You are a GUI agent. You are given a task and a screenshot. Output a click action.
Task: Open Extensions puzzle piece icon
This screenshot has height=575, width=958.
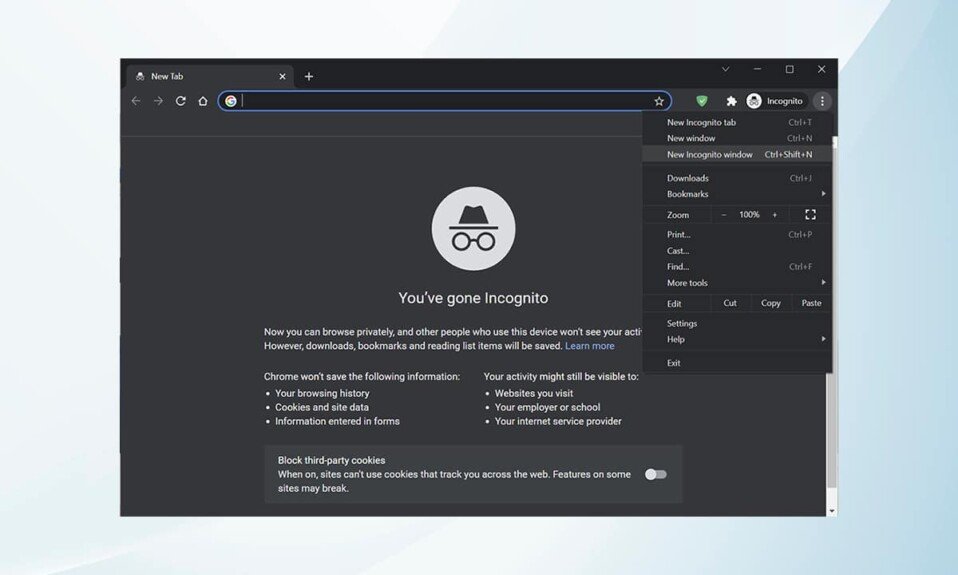coord(731,101)
